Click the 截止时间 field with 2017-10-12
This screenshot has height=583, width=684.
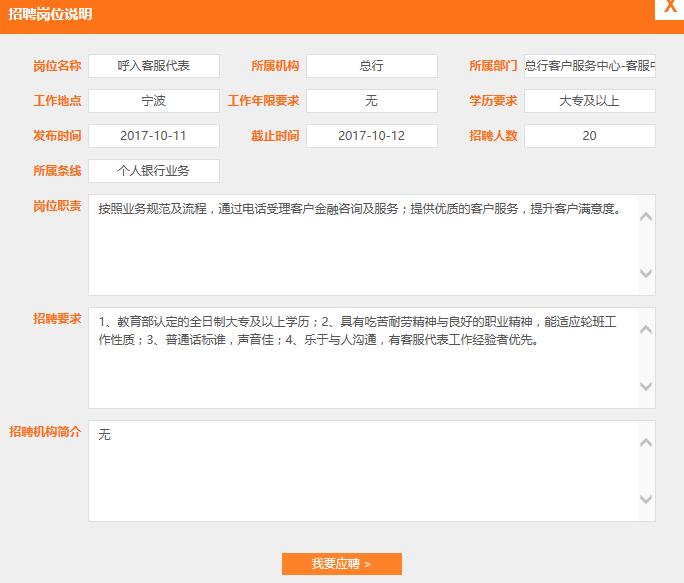coord(371,136)
